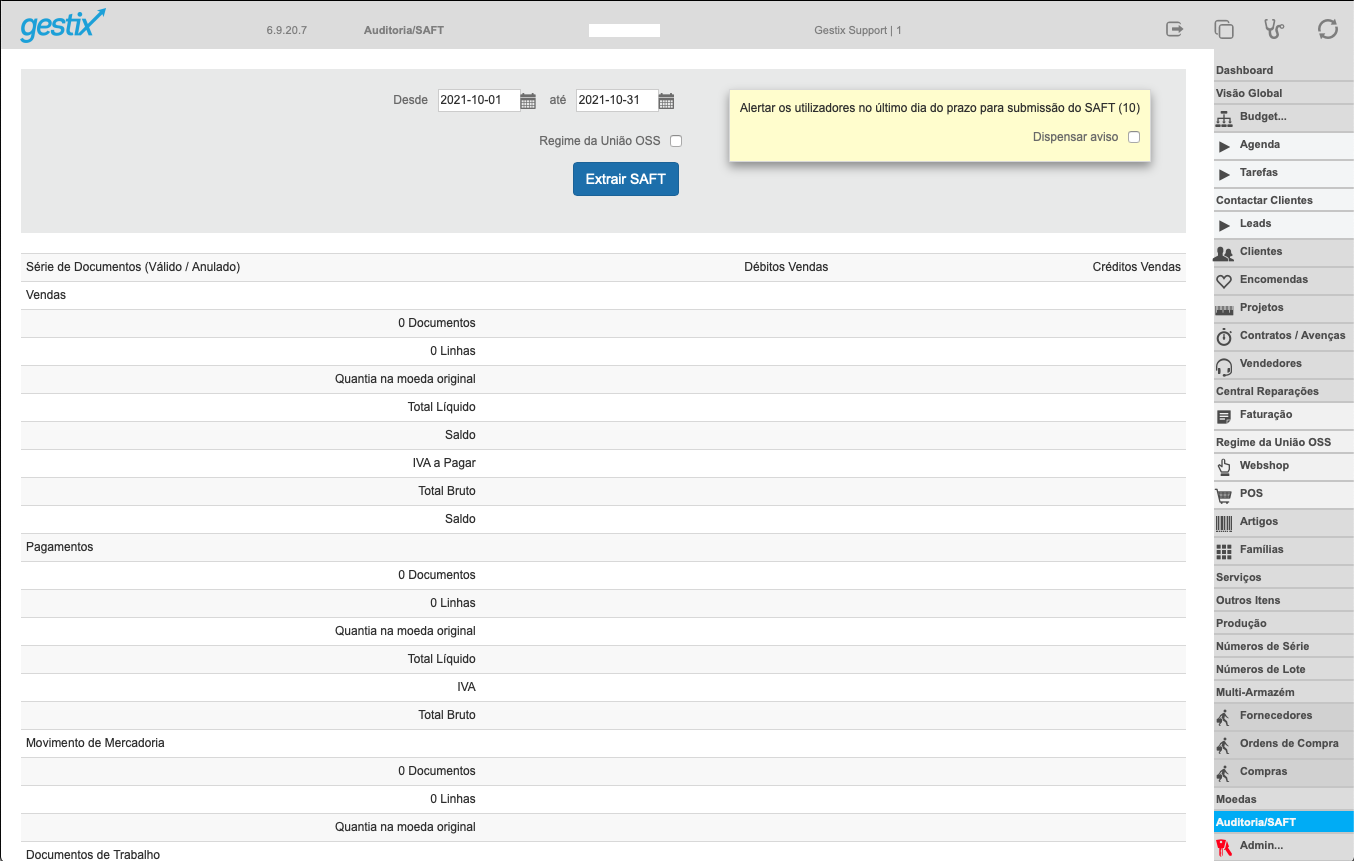Open Números de Lote menu item

coord(1283,669)
